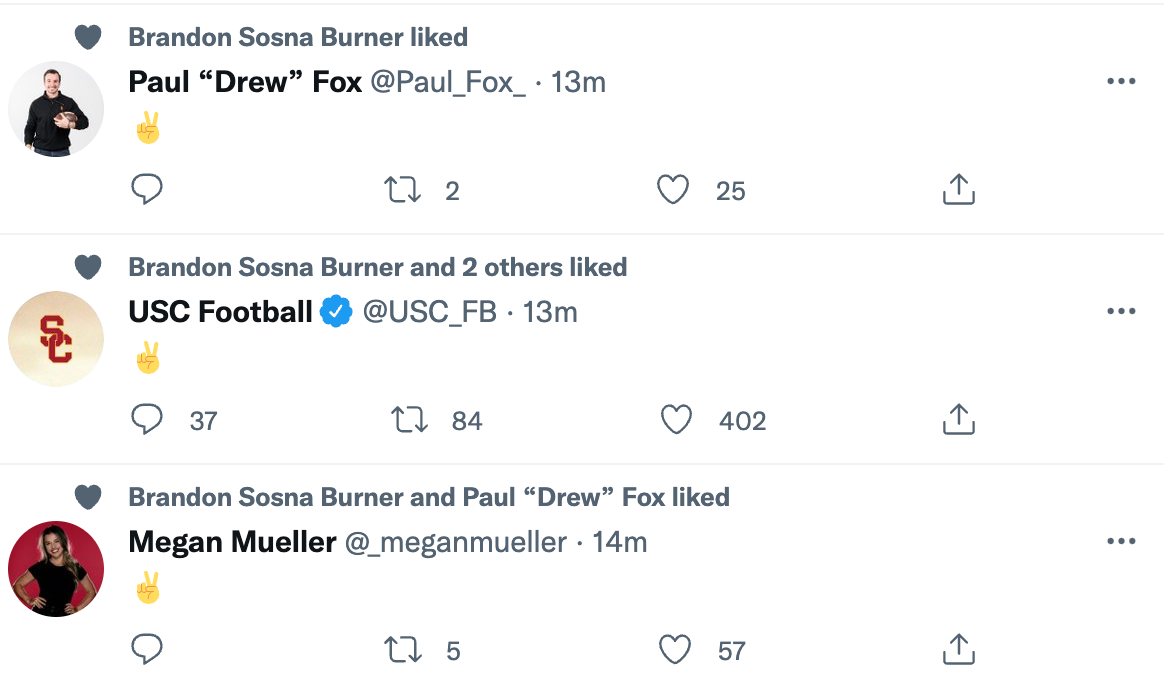Open Paul Fox's profile picture

56,109
